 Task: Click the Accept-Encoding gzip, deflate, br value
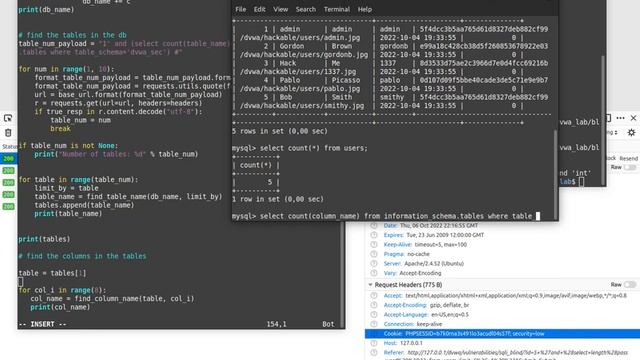tap(449, 305)
